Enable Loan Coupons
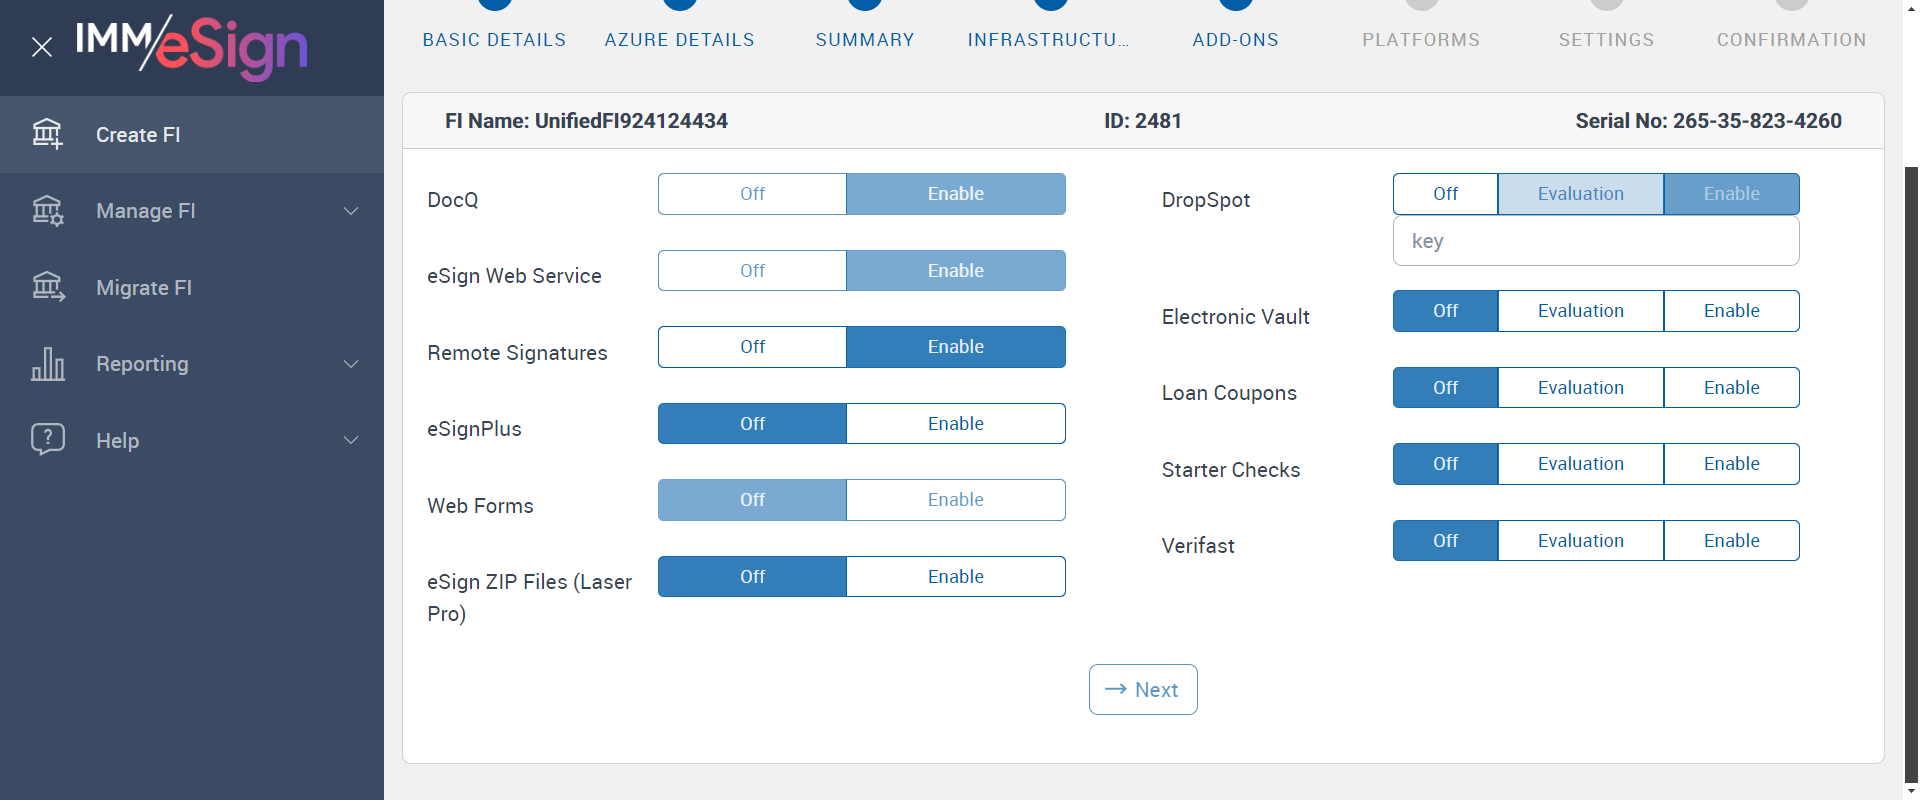 (1732, 388)
